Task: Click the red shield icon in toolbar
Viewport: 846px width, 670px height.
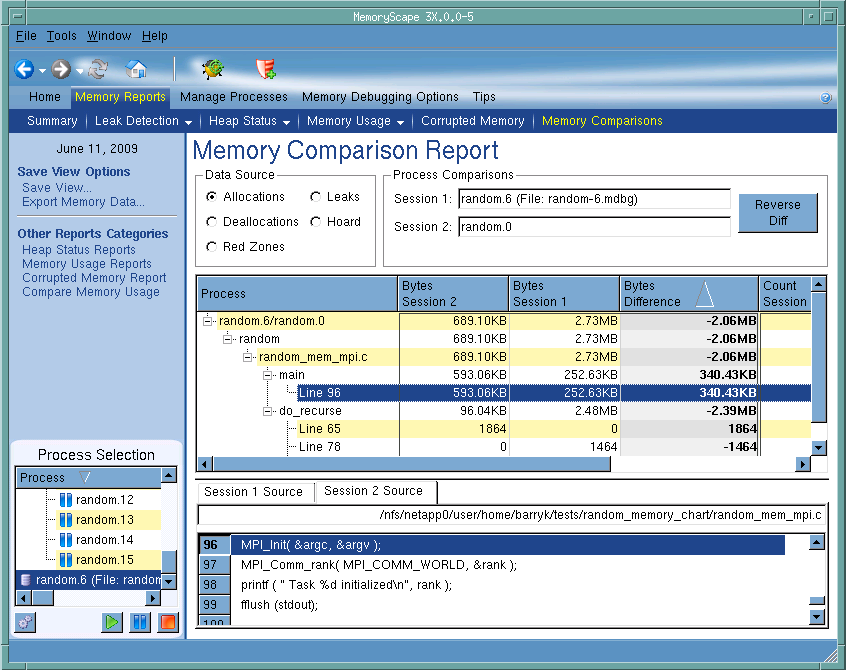Action: (265, 69)
